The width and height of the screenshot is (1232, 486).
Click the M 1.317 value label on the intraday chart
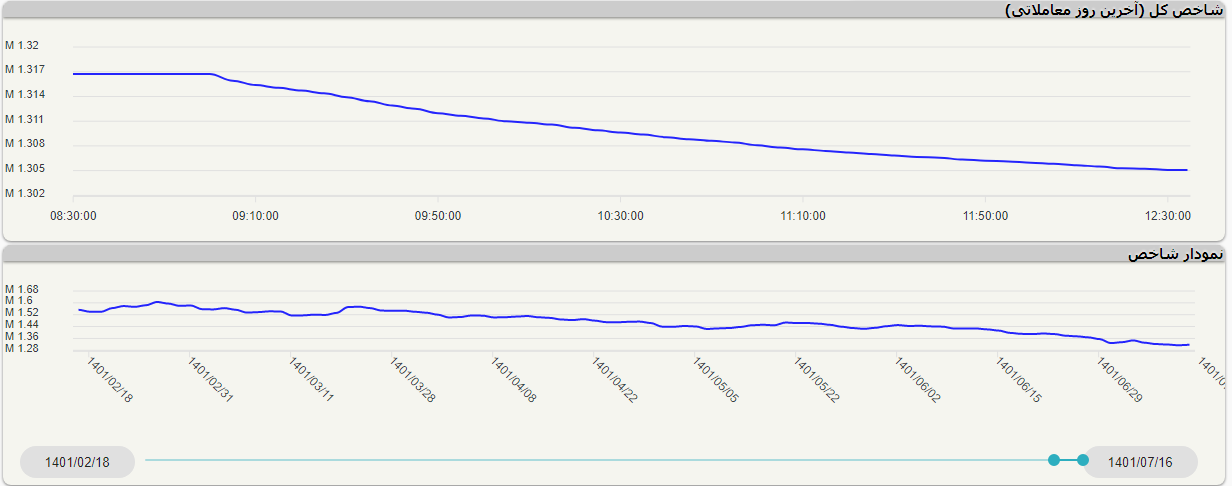click(x=24, y=70)
